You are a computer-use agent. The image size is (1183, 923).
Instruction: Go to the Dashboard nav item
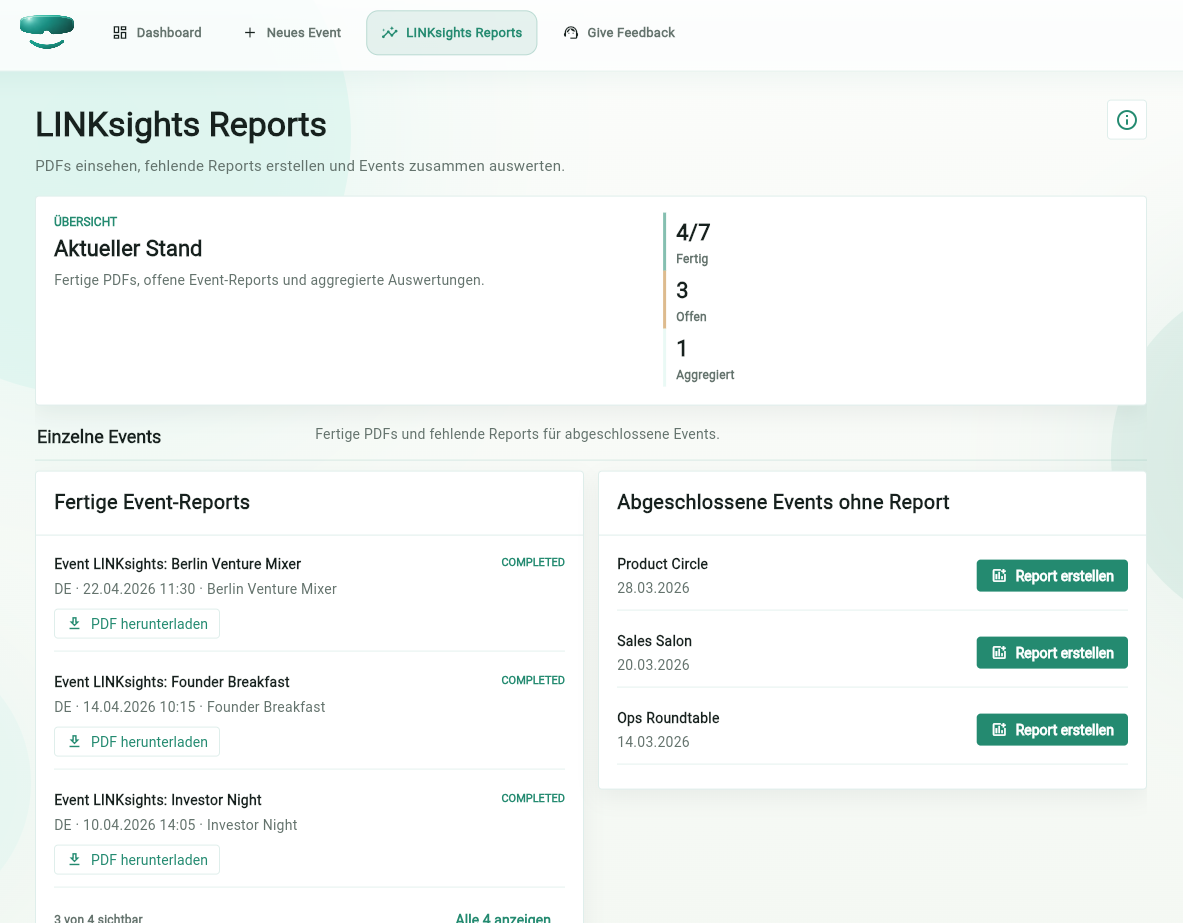coord(158,32)
